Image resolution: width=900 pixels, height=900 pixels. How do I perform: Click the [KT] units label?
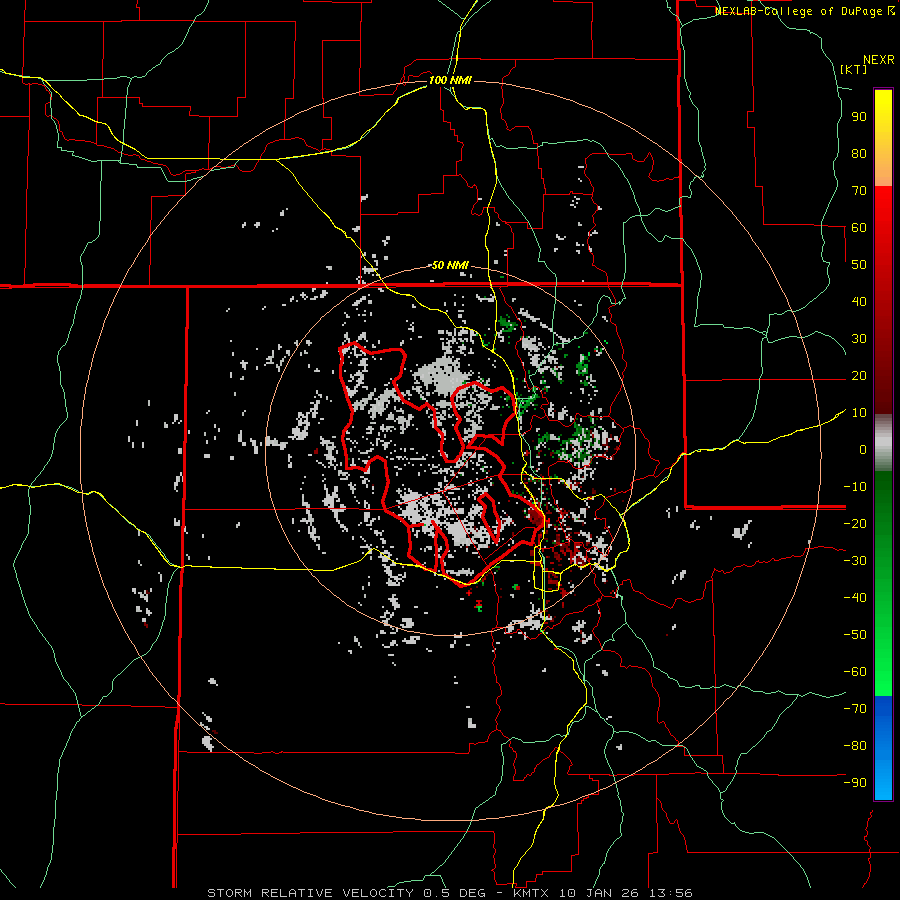tap(854, 69)
